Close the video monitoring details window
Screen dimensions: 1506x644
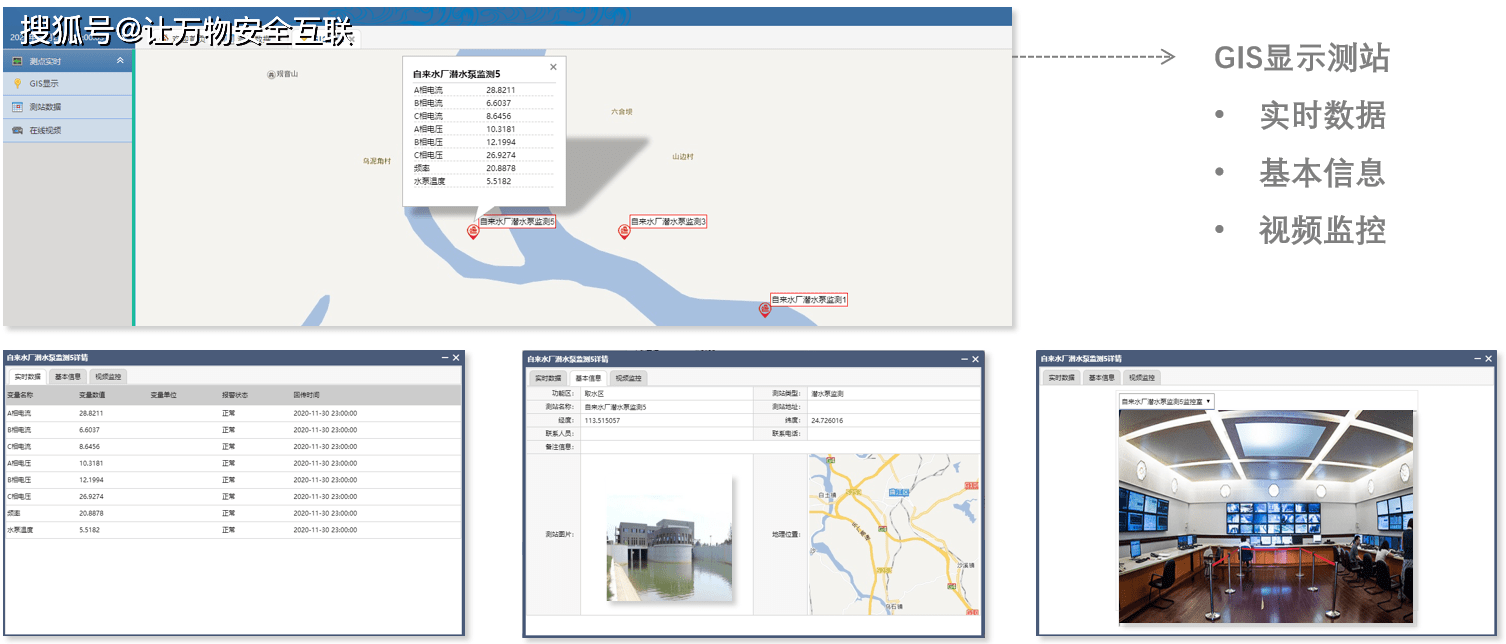click(x=1489, y=358)
